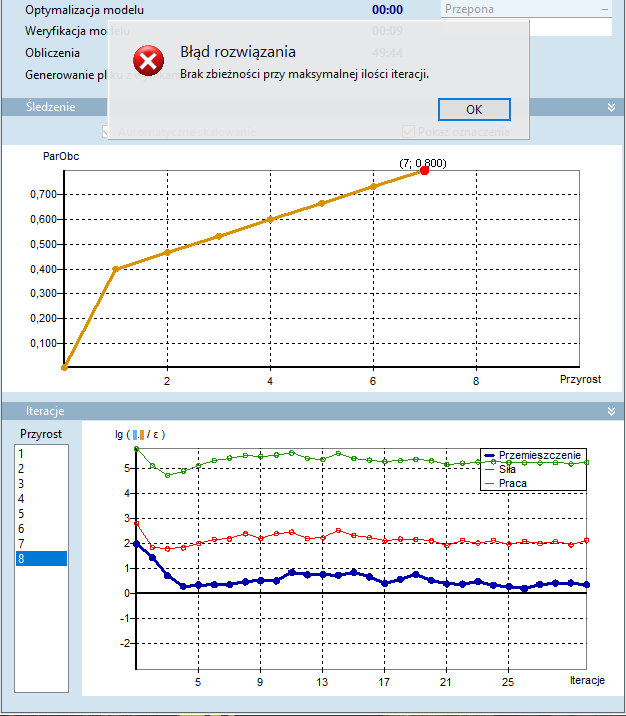Collapse the Śledzenie section chevron
The image size is (626, 716).
(611, 107)
